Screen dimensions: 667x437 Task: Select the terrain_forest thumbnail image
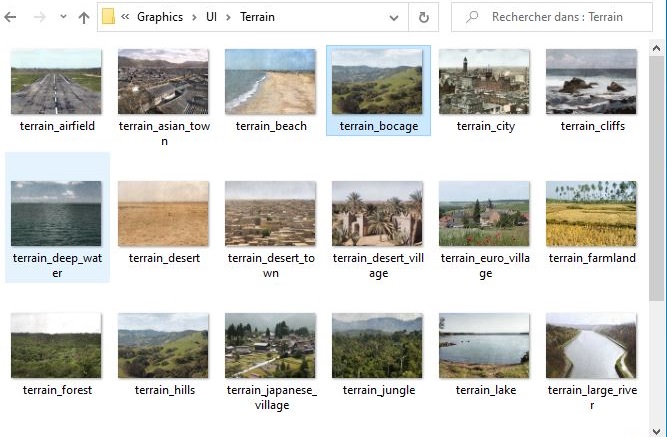[x=56, y=346]
